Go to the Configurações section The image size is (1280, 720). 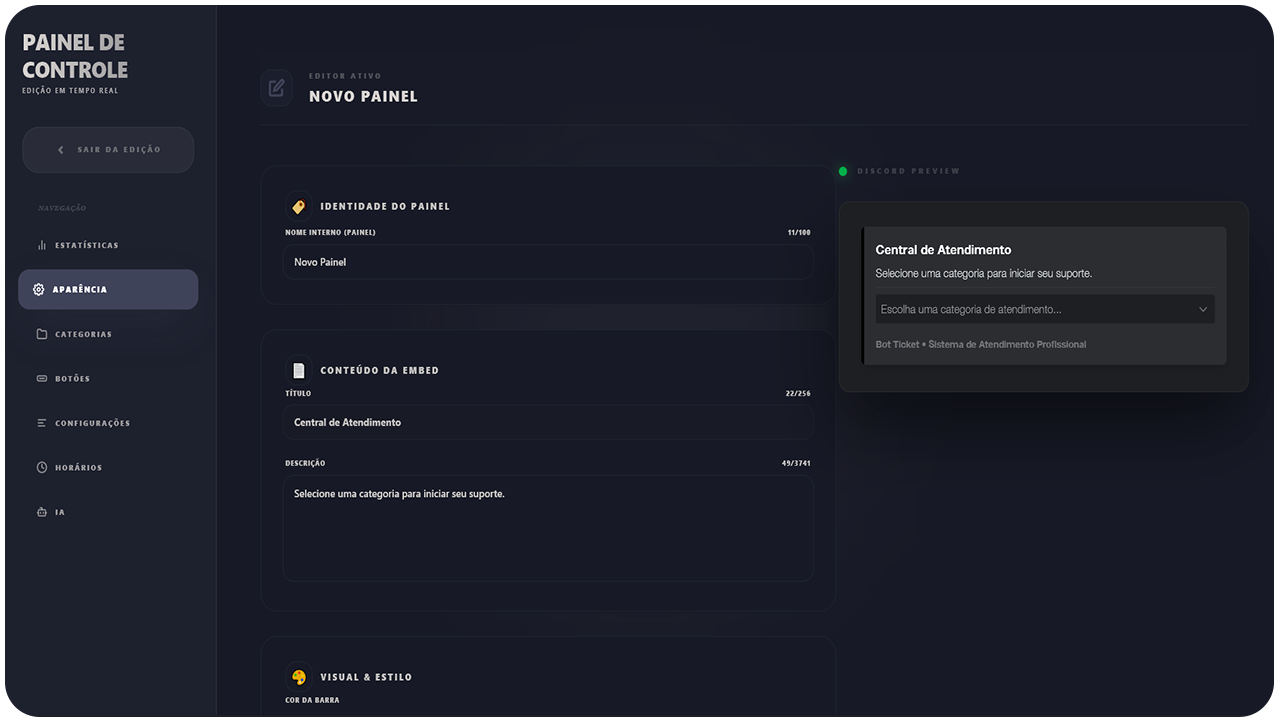pyautogui.click(x=92, y=423)
